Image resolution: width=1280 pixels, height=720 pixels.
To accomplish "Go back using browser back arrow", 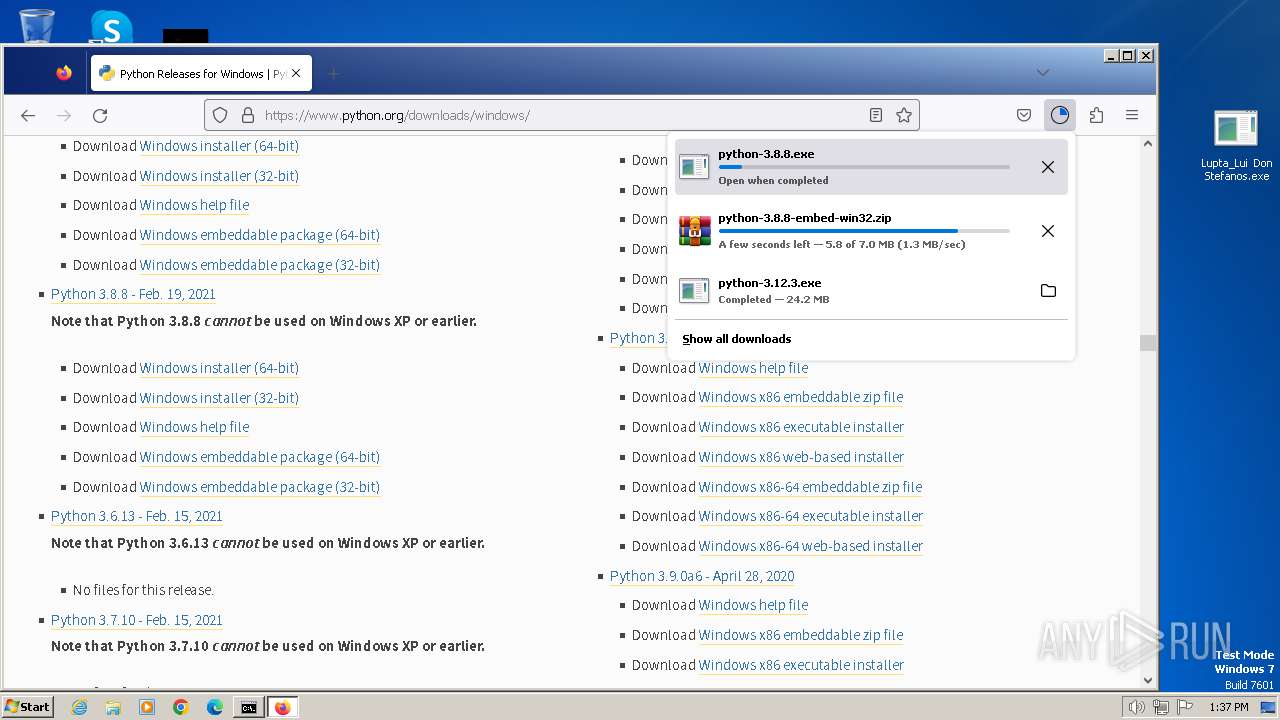I will click(x=28, y=115).
